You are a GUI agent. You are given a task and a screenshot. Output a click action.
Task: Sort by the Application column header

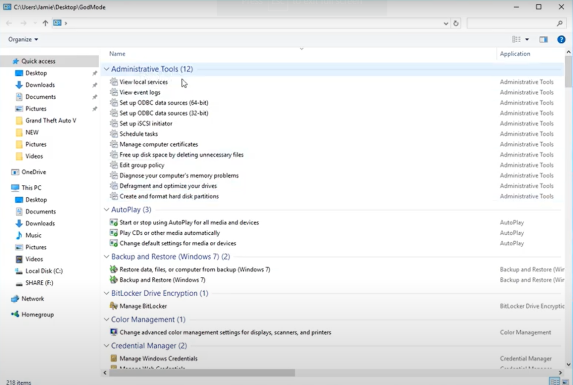[x=515, y=54]
